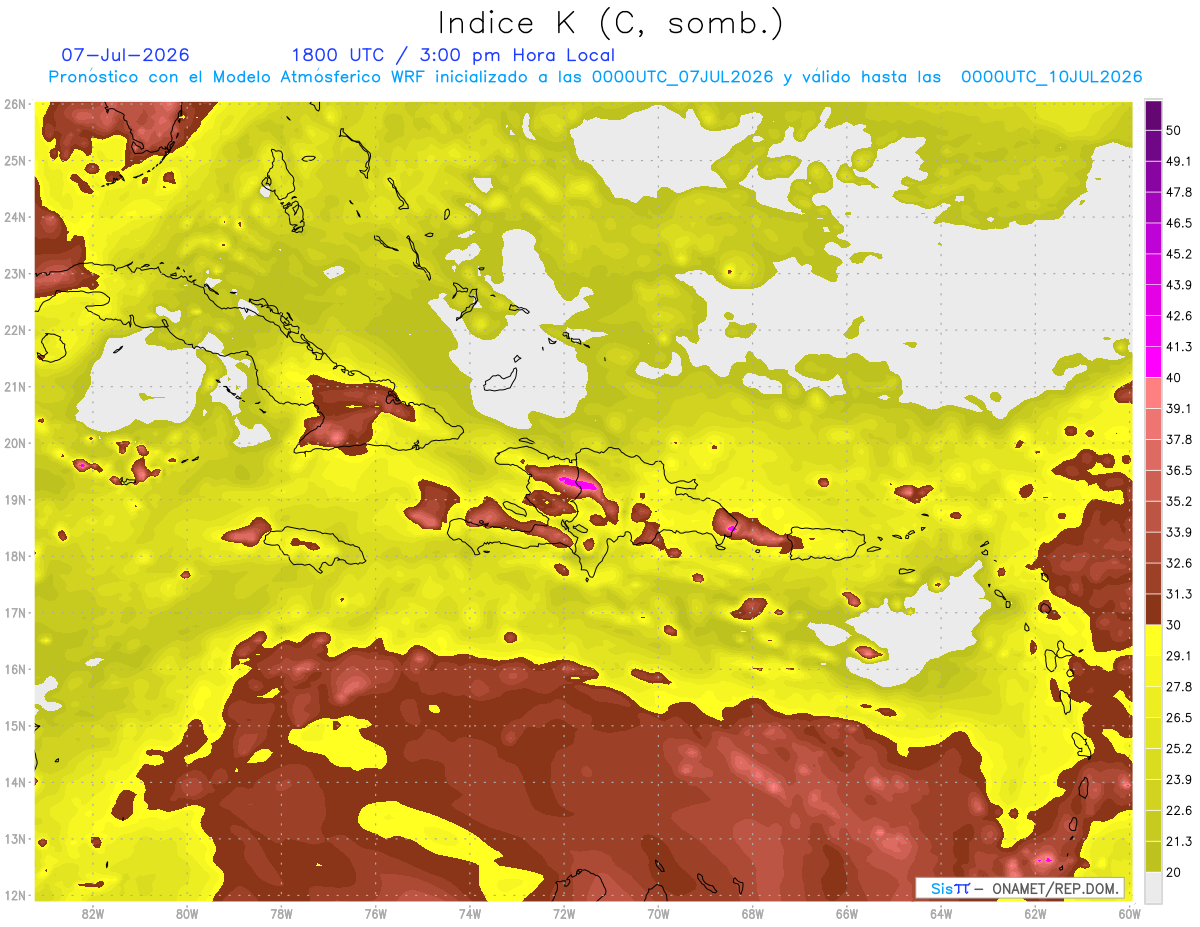
Task: Click the '1800 UTC / 3:00 pm Hora Local' time
Action: (453, 55)
